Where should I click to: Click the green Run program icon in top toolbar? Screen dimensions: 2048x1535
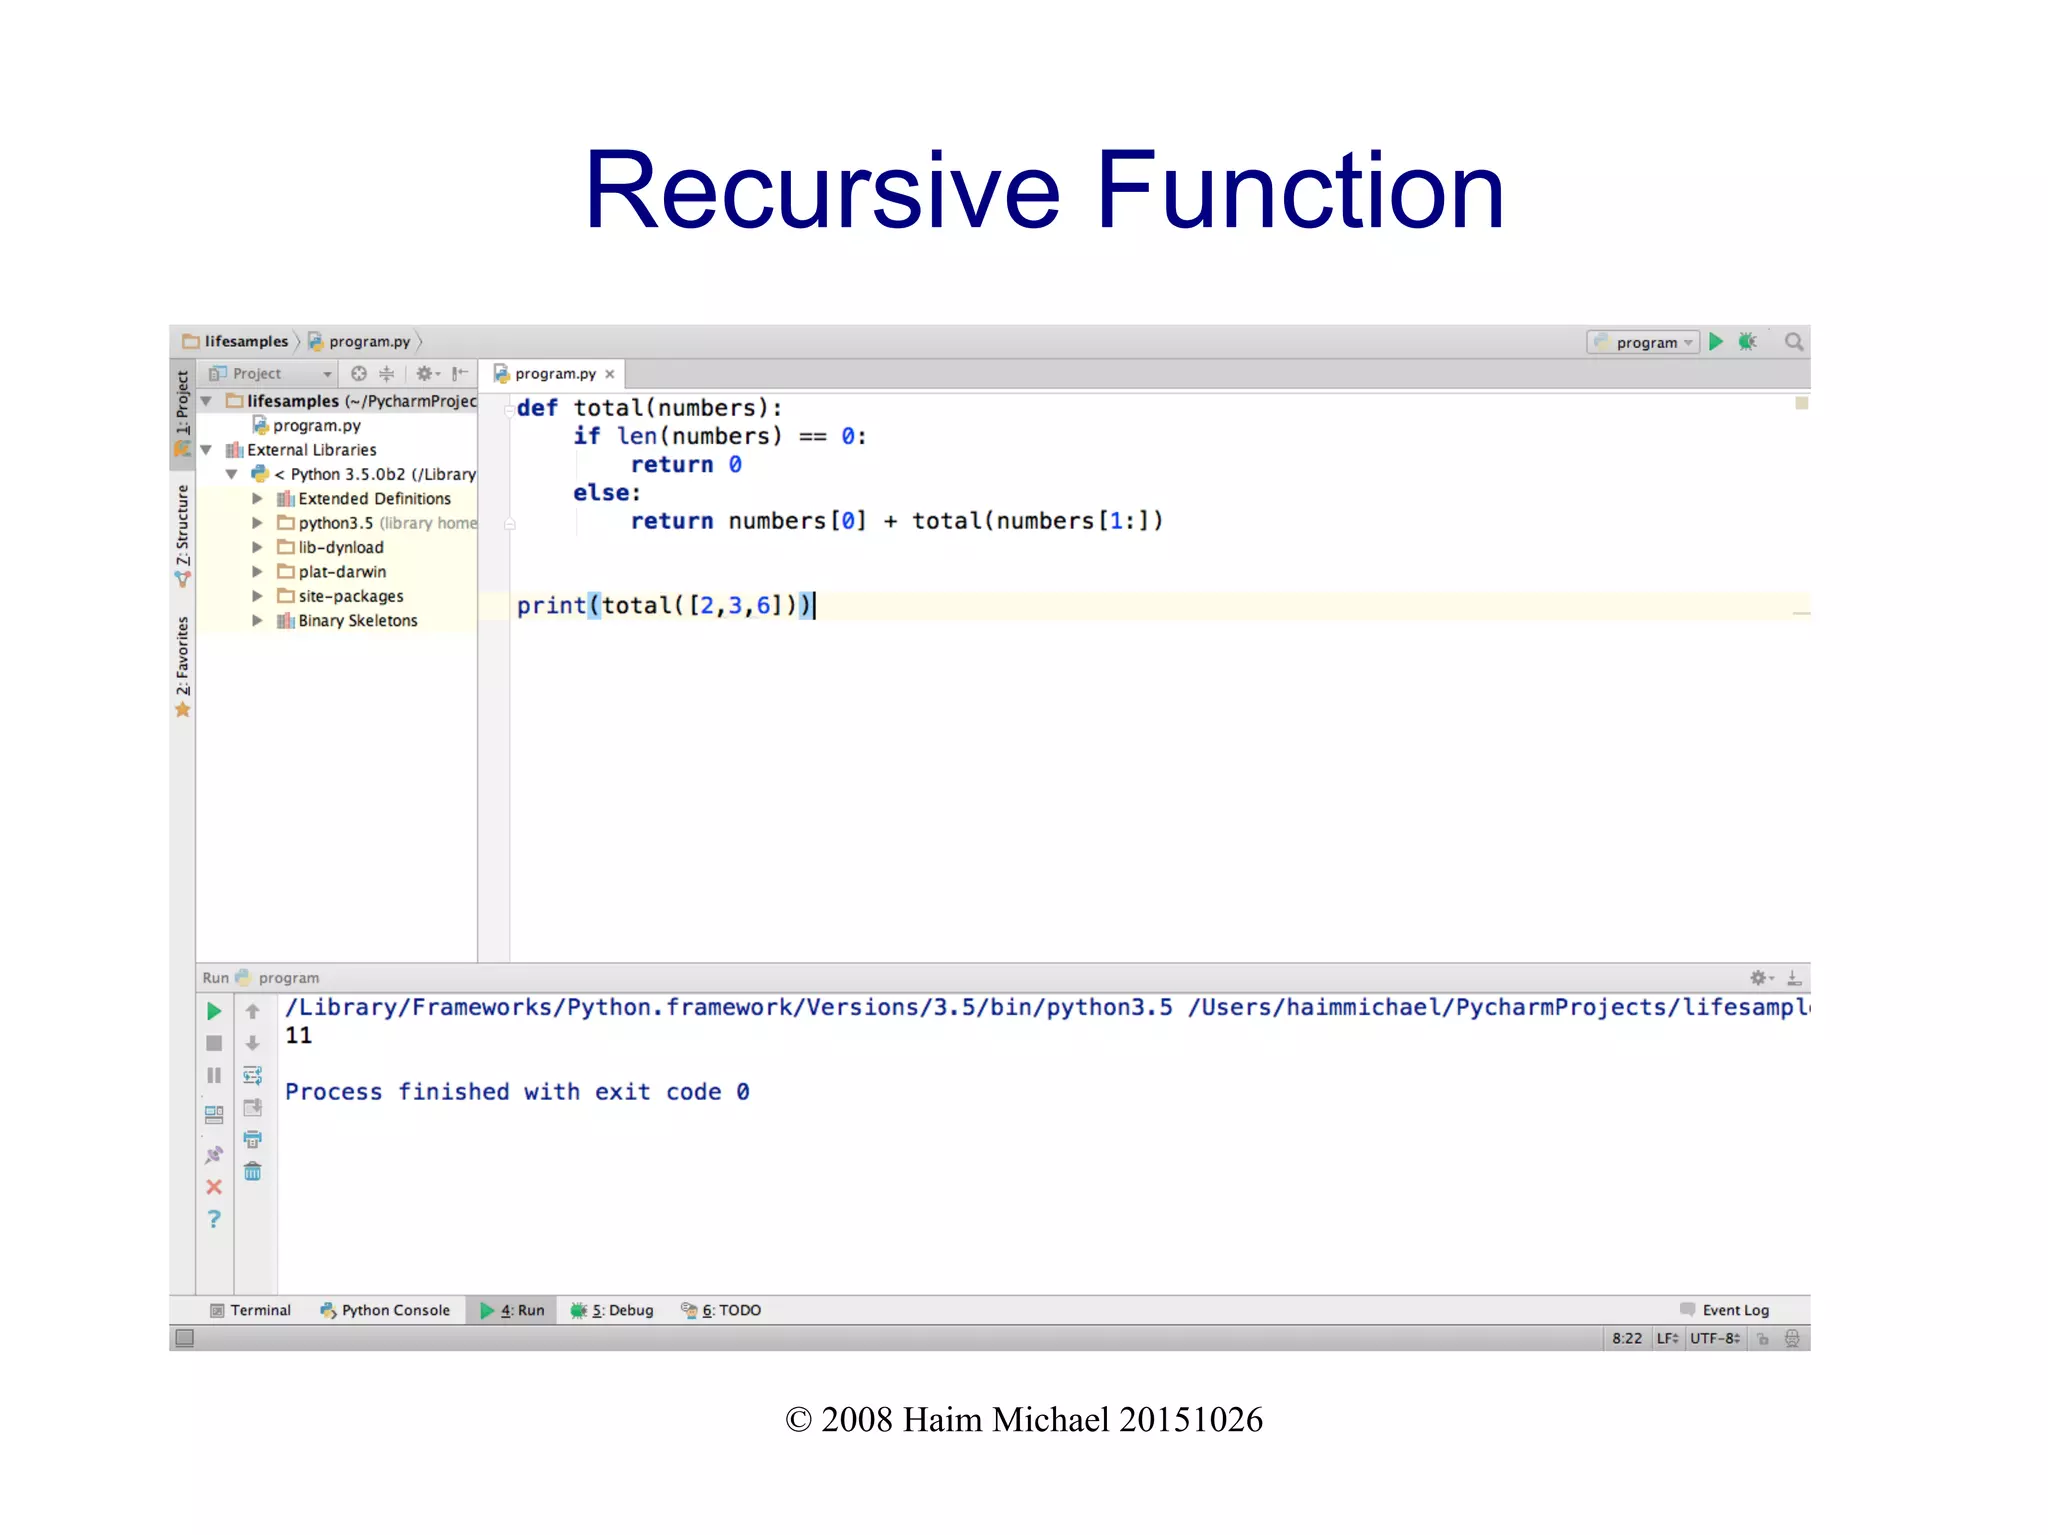(1716, 342)
